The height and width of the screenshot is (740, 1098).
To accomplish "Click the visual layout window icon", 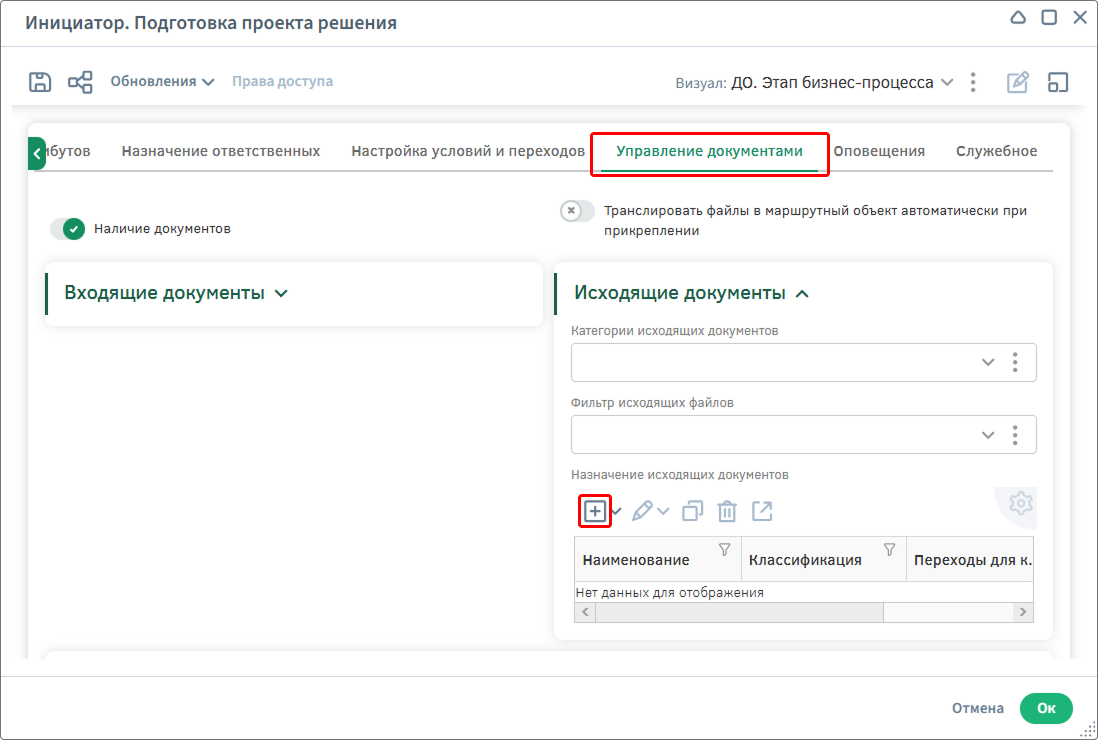I will click(x=1058, y=82).
